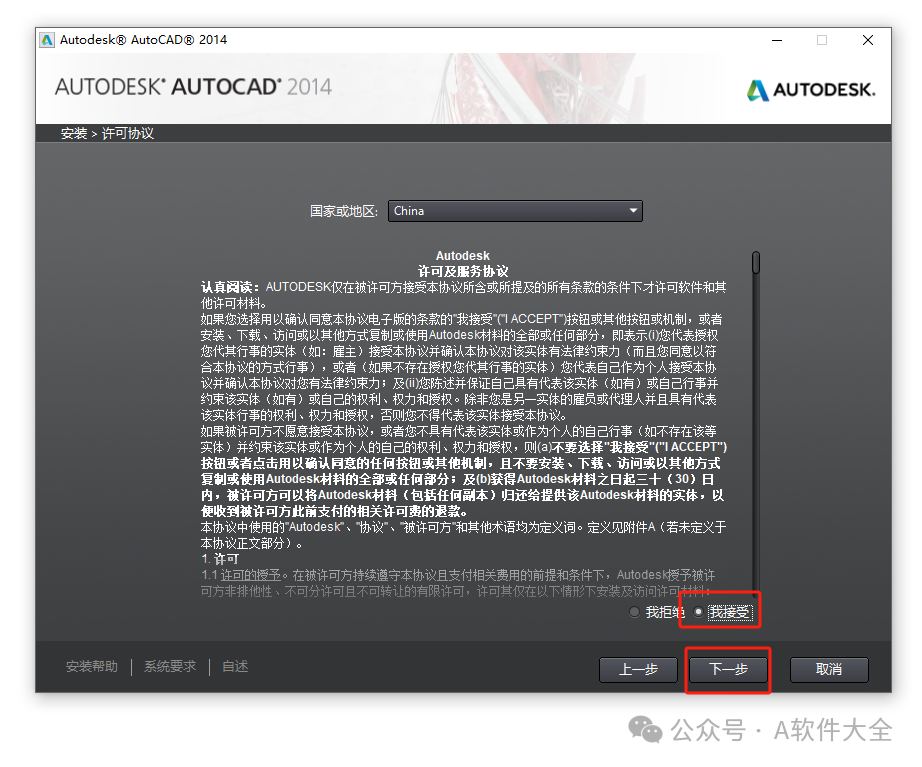Click the 取消 (Cancel) button

pos(829,669)
